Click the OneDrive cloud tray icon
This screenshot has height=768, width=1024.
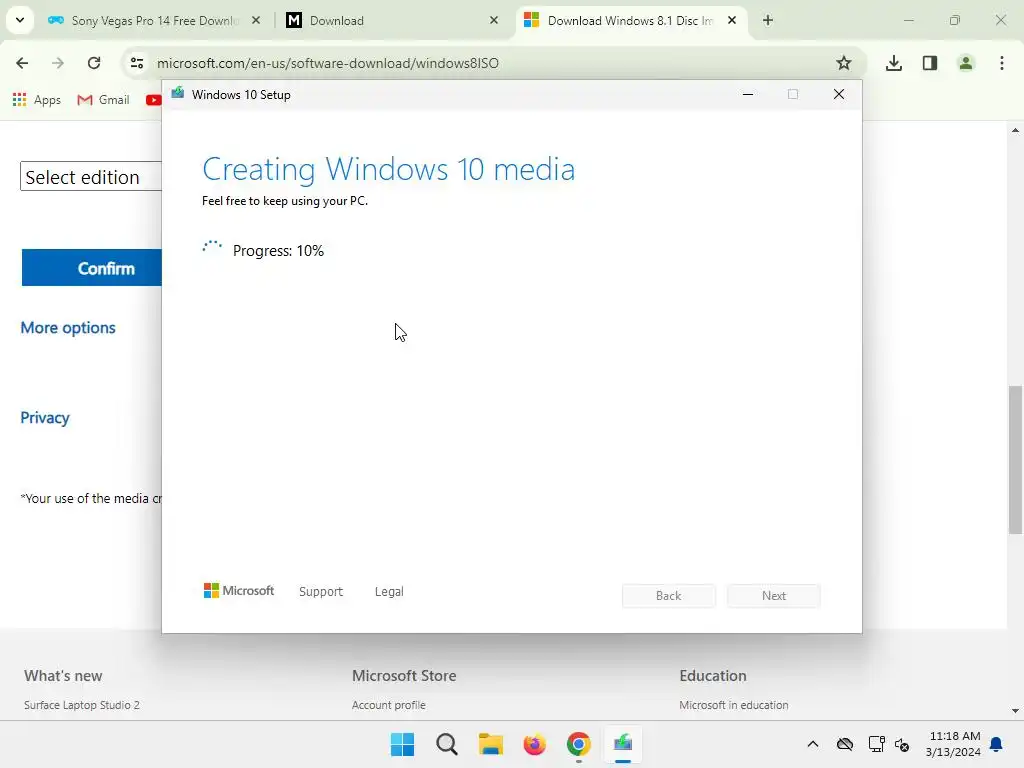point(845,744)
